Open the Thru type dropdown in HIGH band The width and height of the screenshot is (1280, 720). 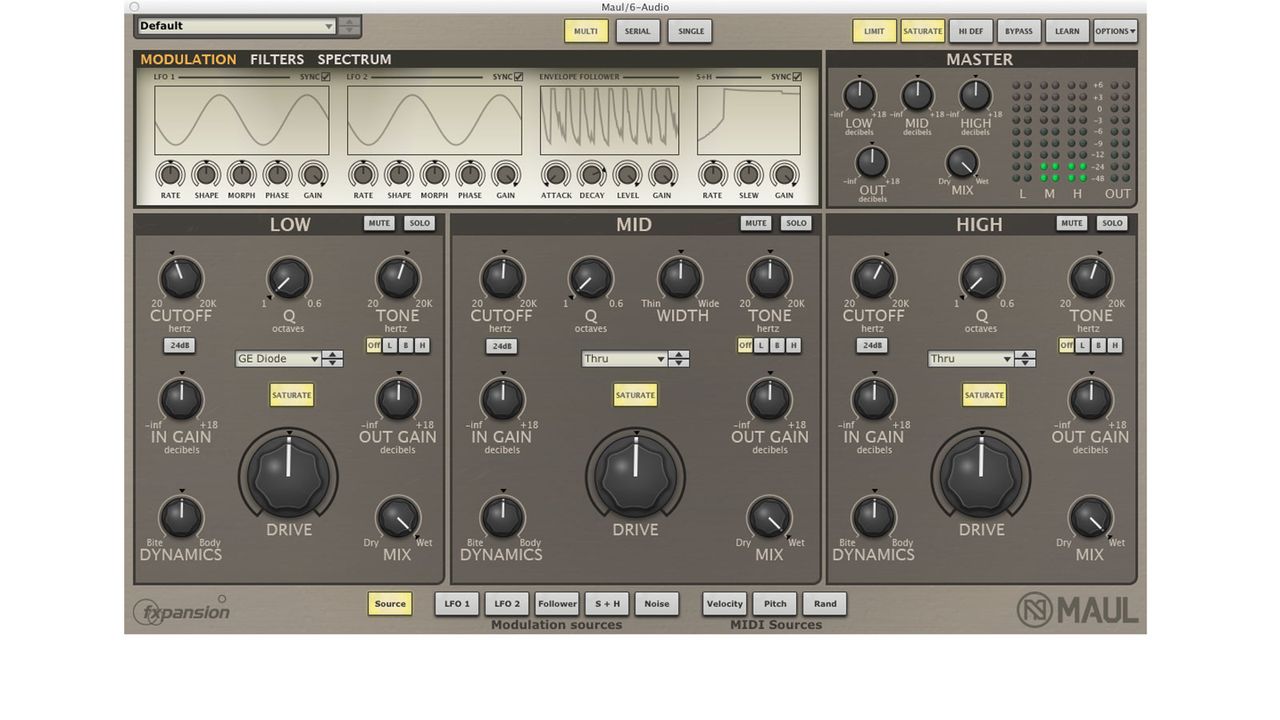point(970,359)
